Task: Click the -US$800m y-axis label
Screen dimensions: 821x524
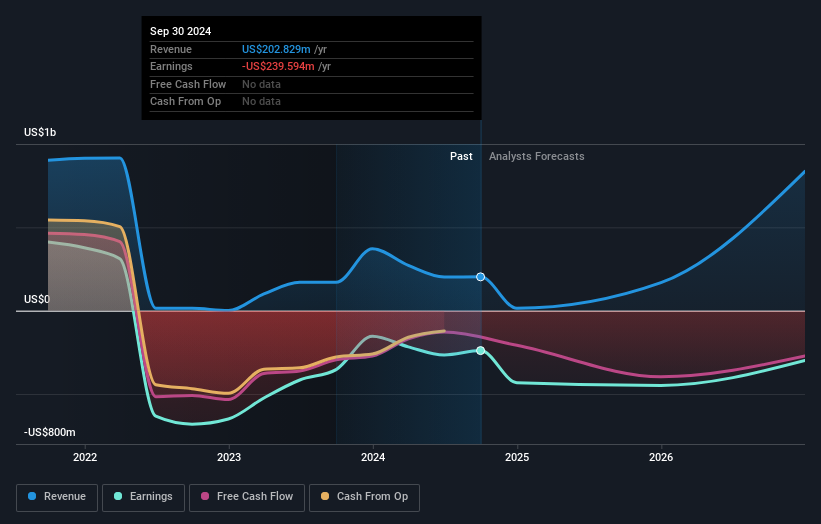Action: pyautogui.click(x=50, y=432)
